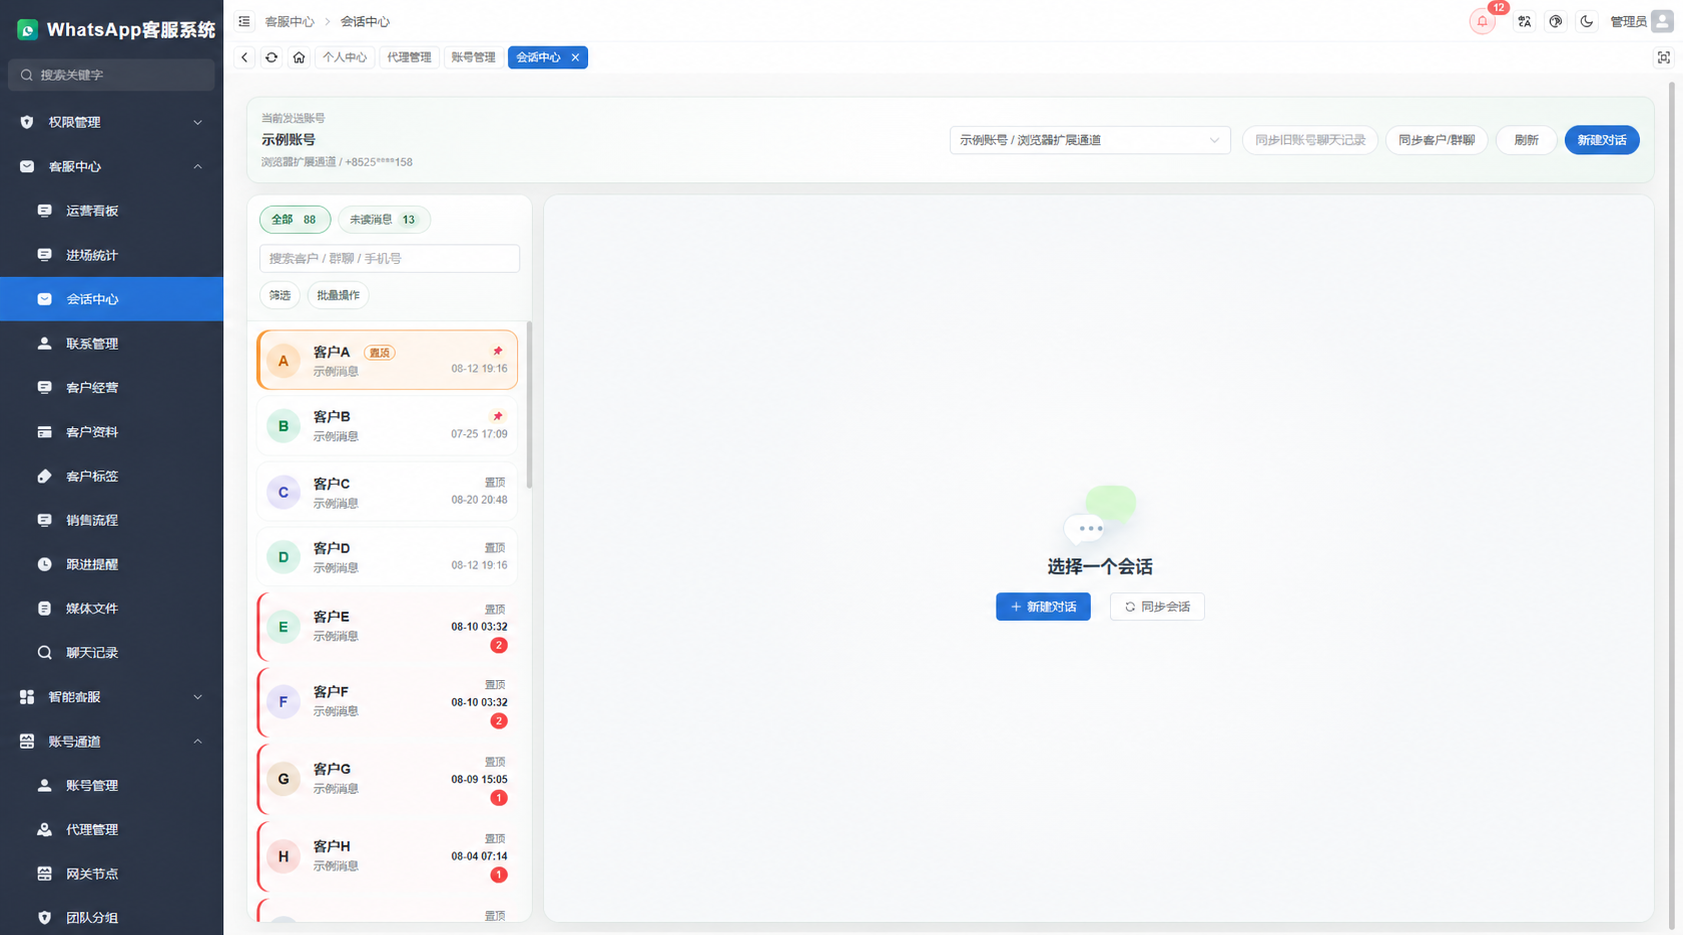1683x935 pixels.
Task: Go back with the left arrow tab button
Action: pyautogui.click(x=244, y=57)
